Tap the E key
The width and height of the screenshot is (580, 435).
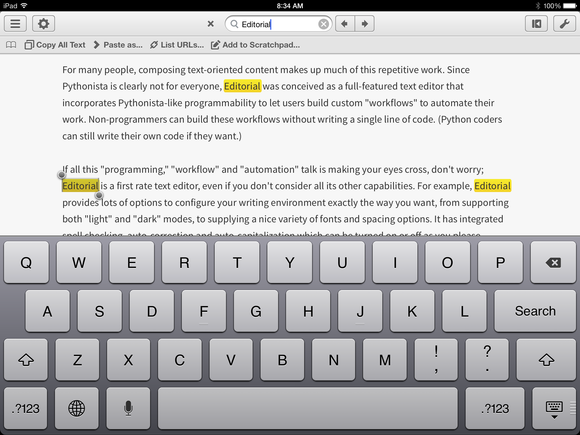[x=132, y=263]
